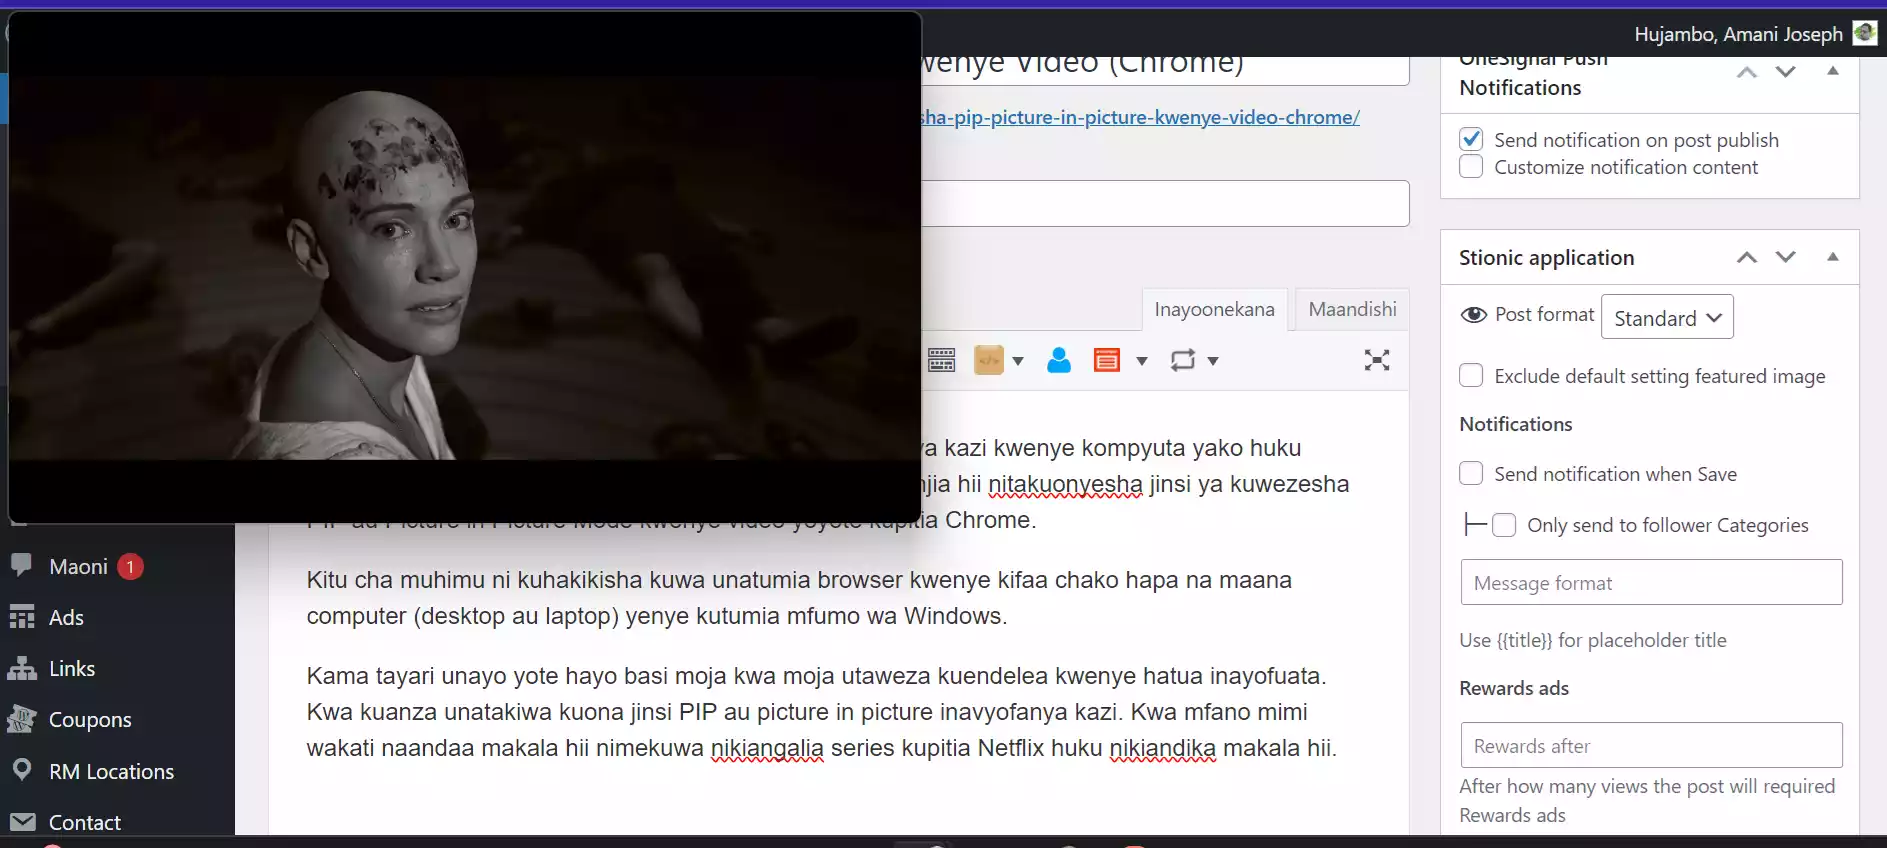1887x848 pixels.
Task: Expand dropdown arrow next to red form icon
Action: 1142,361
